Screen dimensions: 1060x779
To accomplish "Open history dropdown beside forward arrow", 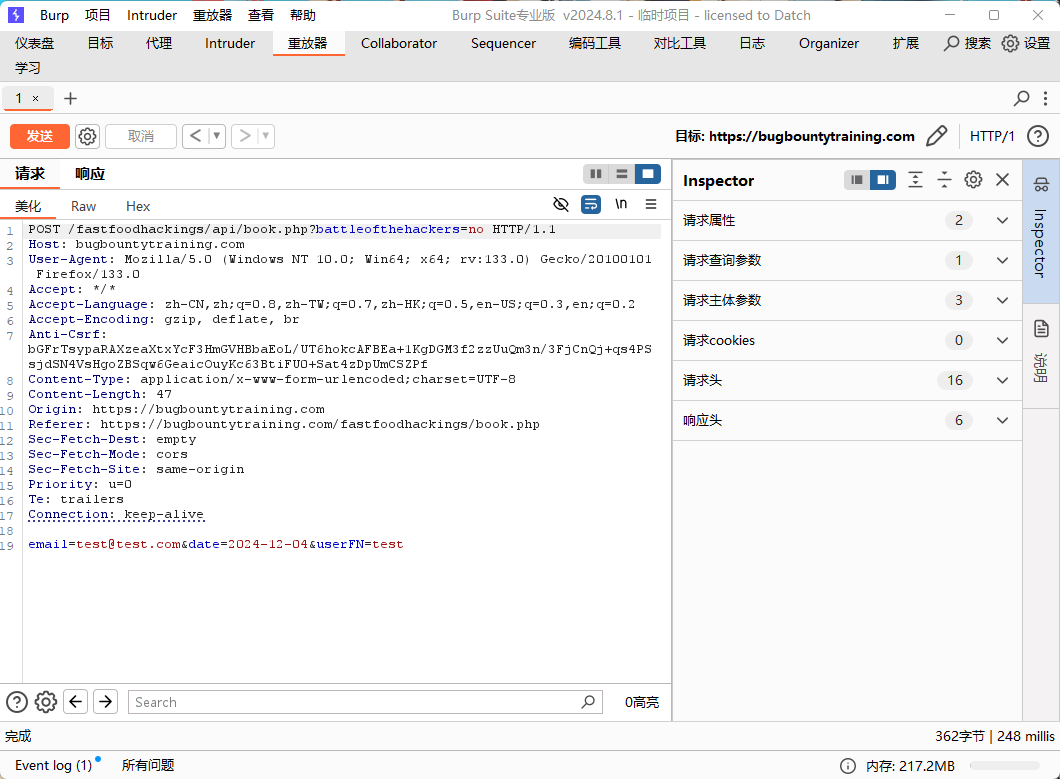I will coord(266,136).
